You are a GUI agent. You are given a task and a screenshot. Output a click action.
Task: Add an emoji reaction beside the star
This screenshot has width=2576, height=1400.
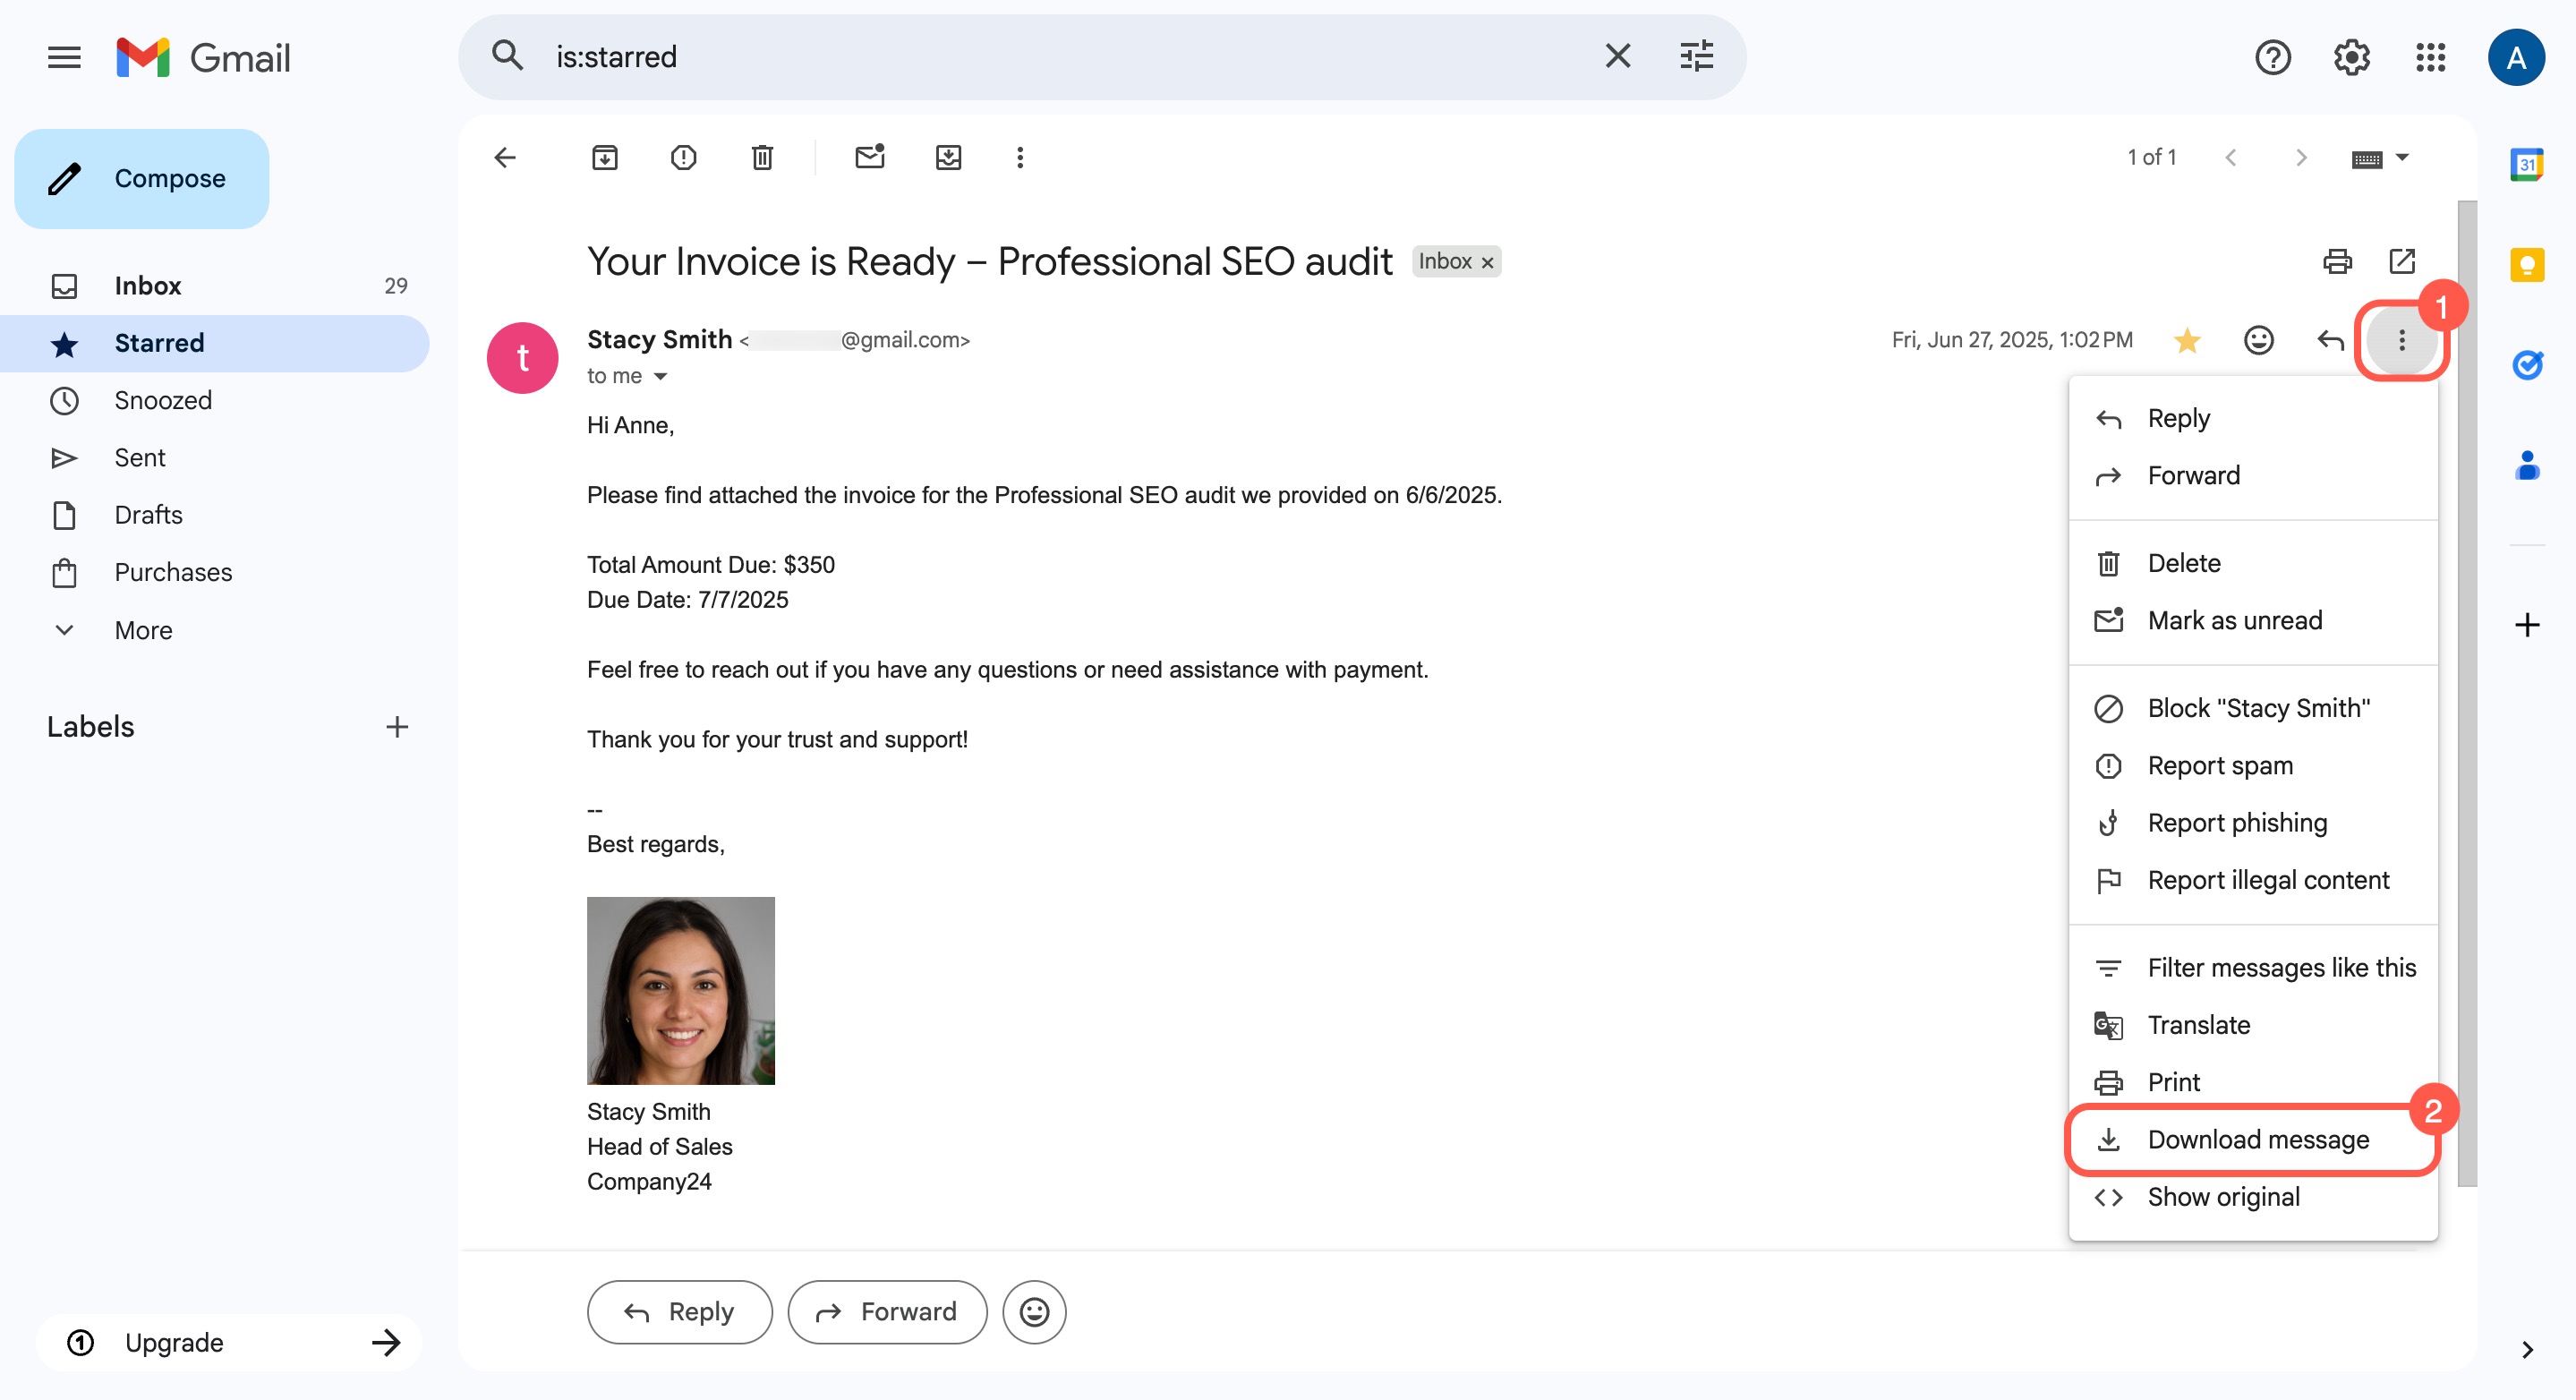(2258, 340)
